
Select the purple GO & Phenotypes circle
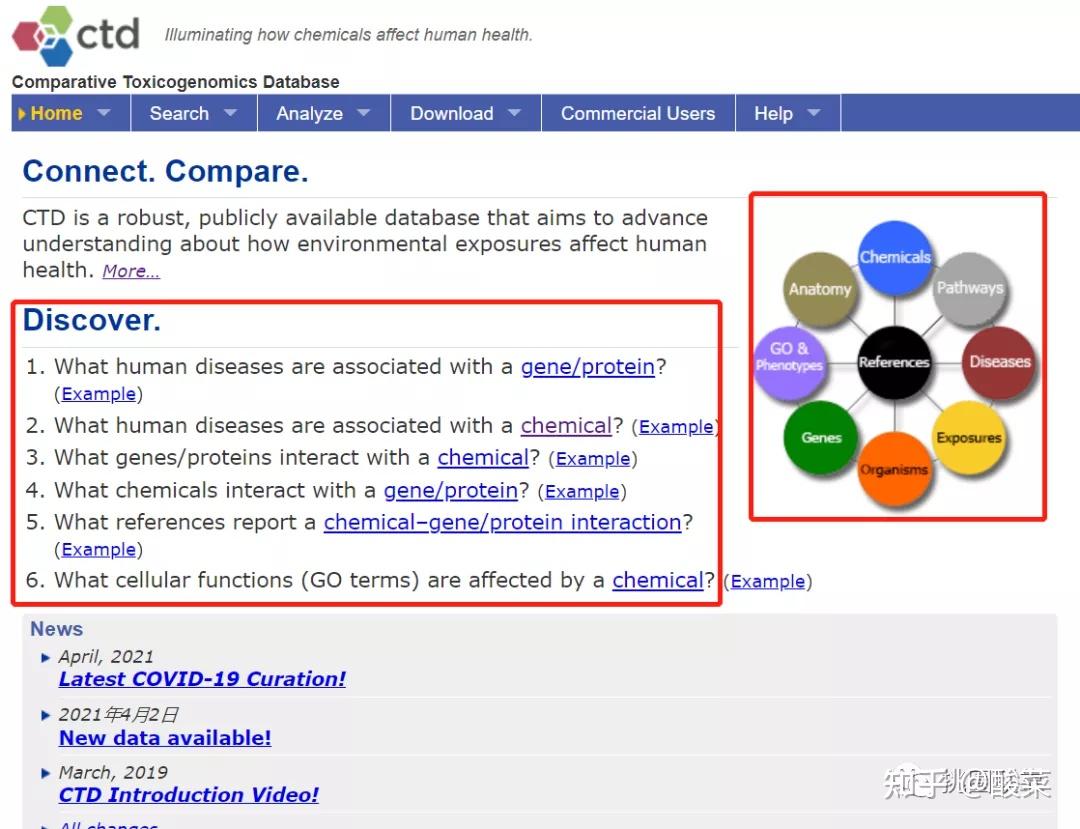click(789, 363)
